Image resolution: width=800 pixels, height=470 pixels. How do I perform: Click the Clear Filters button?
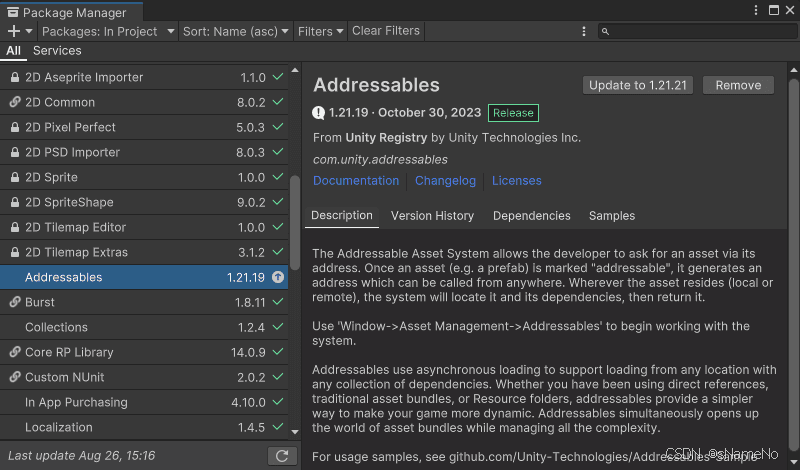click(x=386, y=31)
